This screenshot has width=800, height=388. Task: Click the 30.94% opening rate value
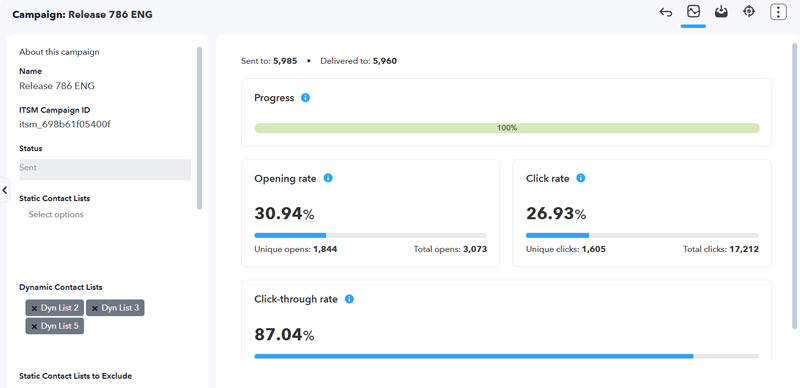(284, 214)
